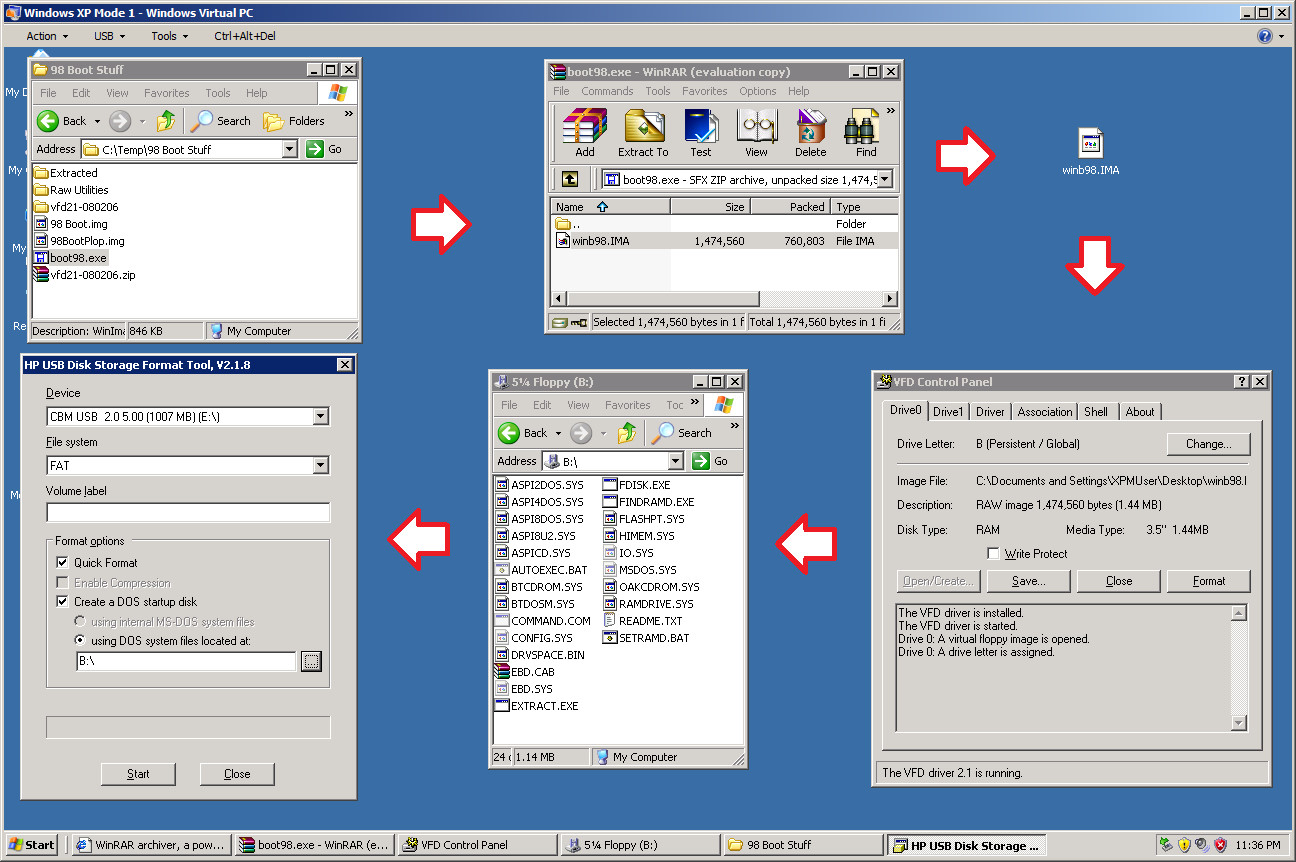The image size is (1296, 862).
Task: Open the File system dropdown showing FAT
Action: 320,466
